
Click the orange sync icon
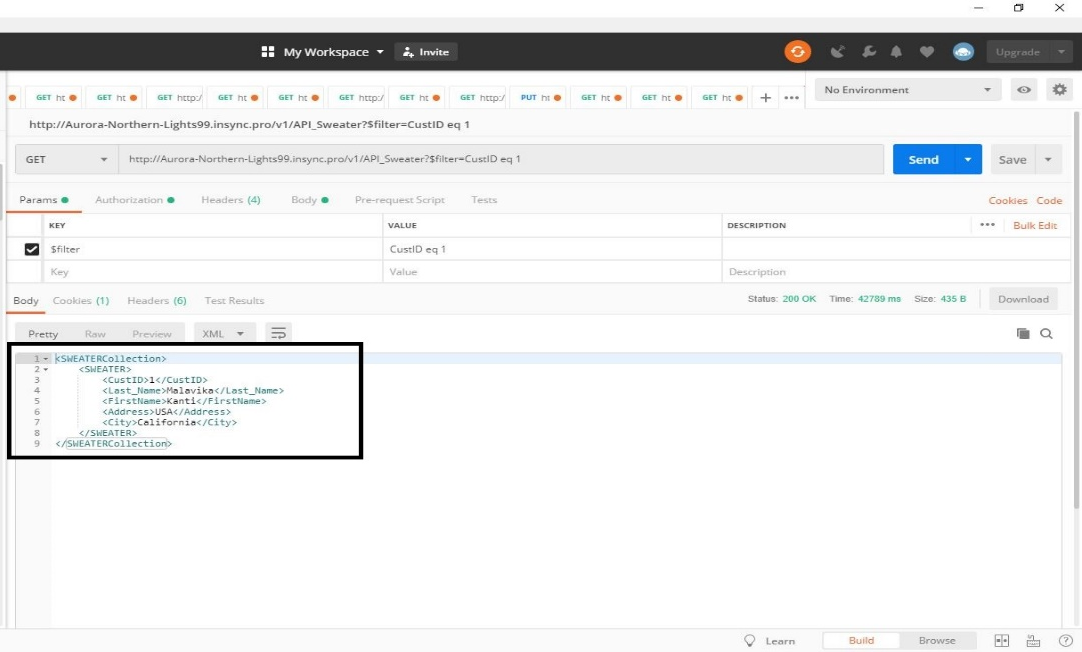pos(797,52)
